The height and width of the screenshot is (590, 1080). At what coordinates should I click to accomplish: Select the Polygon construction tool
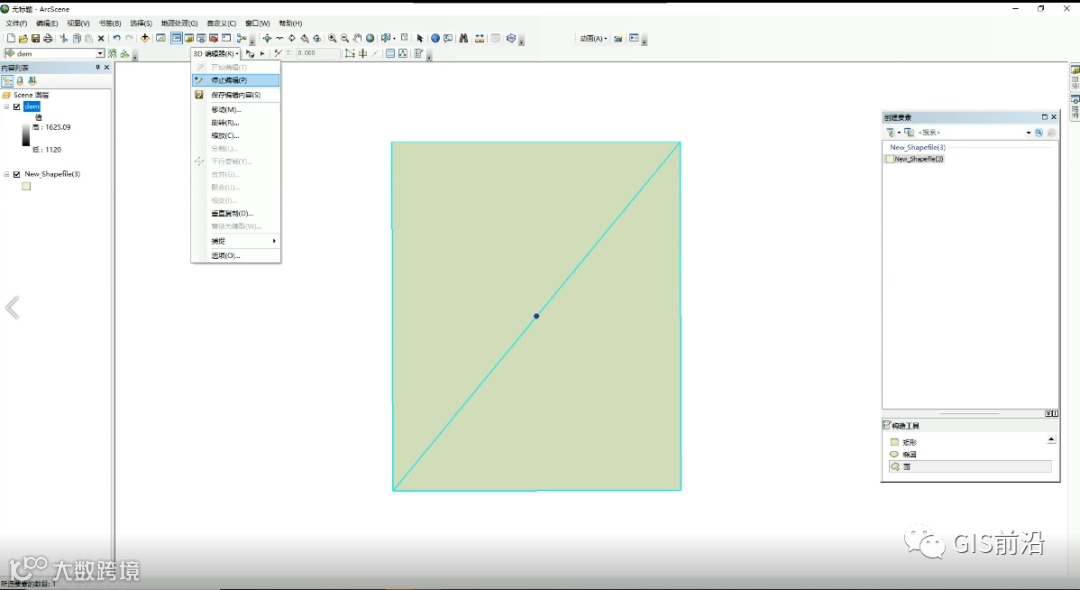970,467
